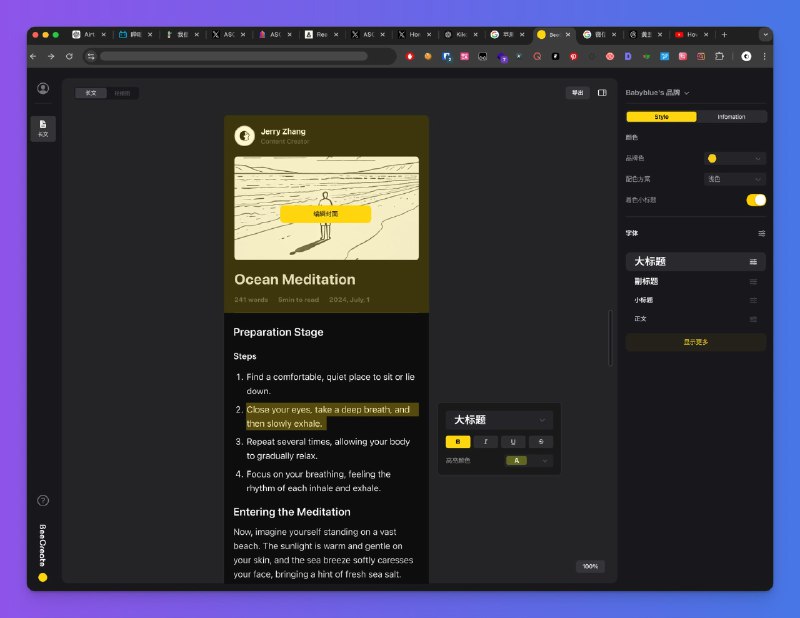Toggle the side panel layout icon
This screenshot has height=618, width=800.
pos(602,93)
